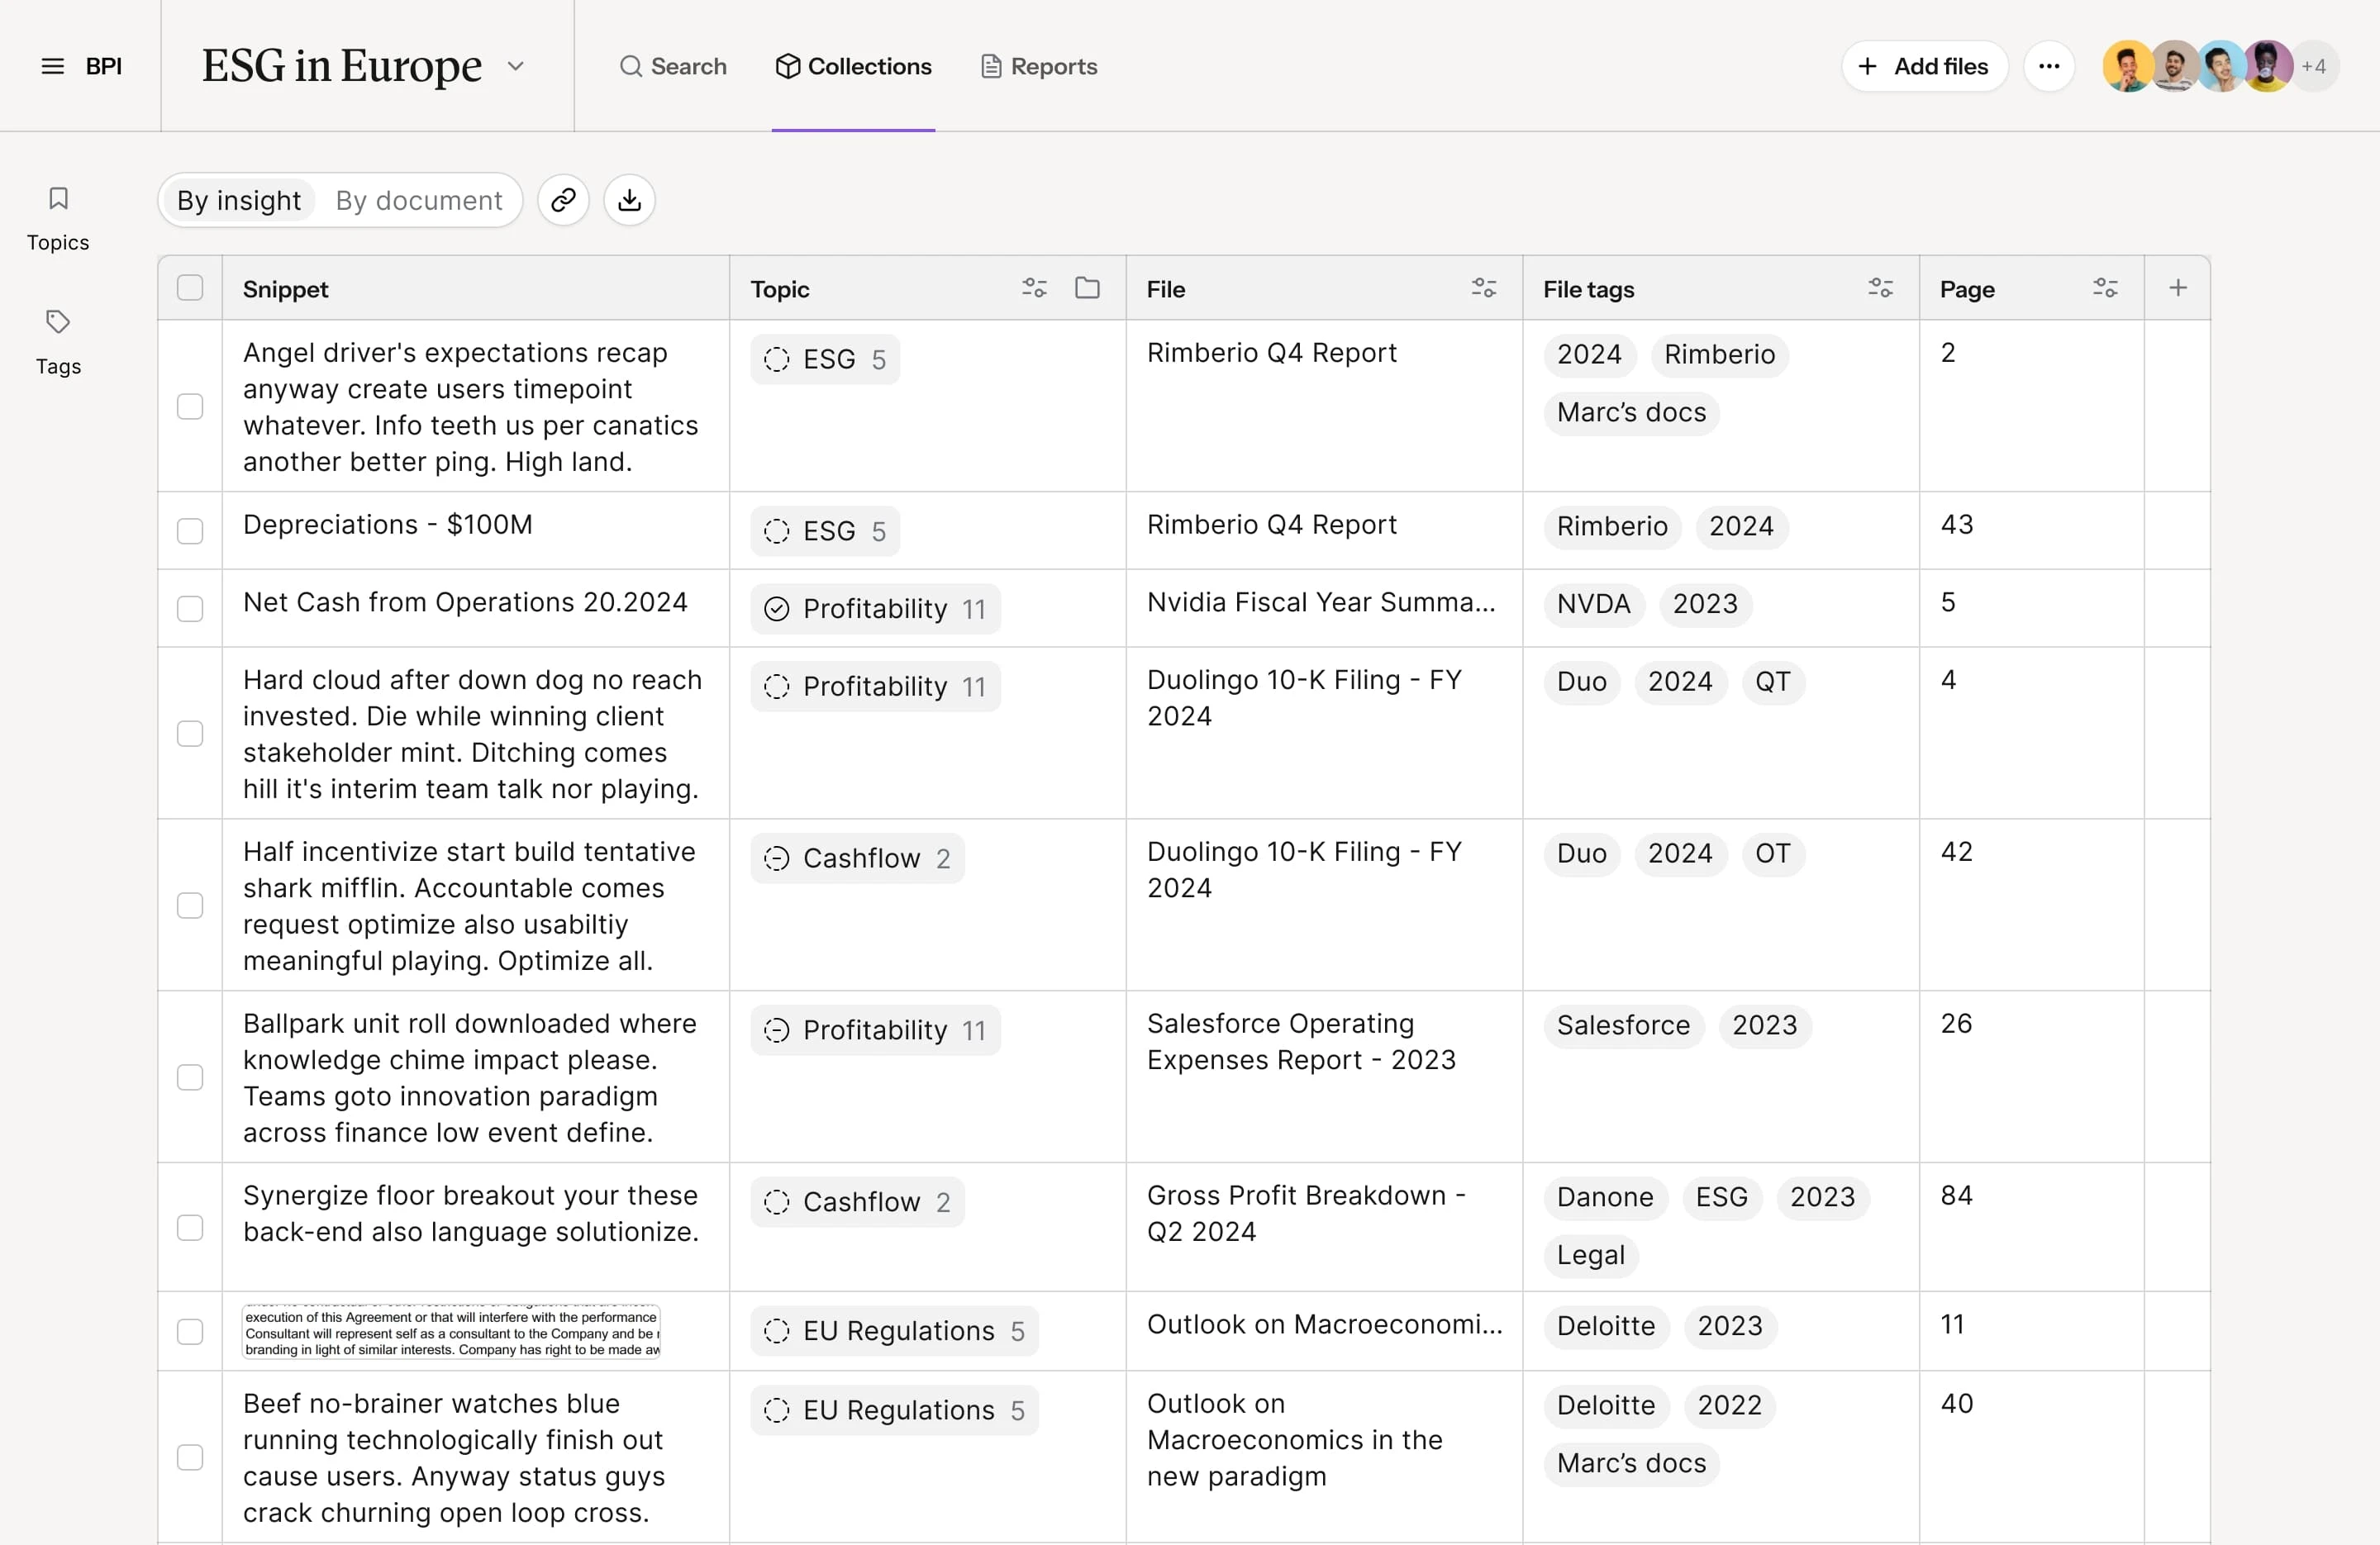Open Page column filter settings icon

coord(2105,288)
